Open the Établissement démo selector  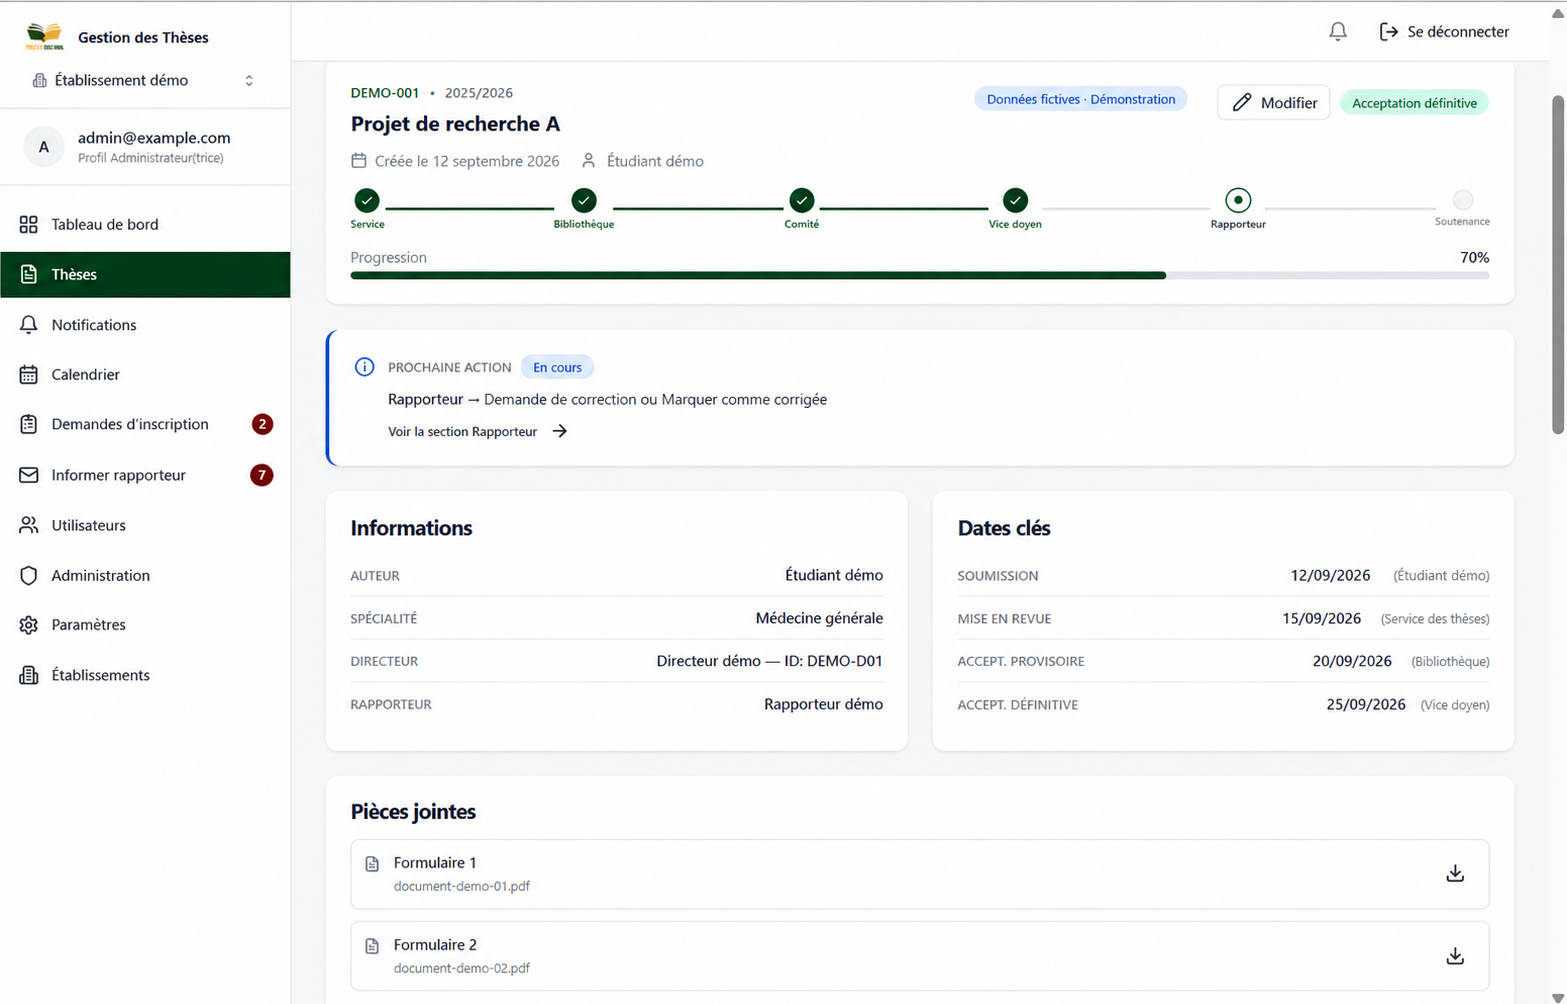pyautogui.click(x=144, y=80)
